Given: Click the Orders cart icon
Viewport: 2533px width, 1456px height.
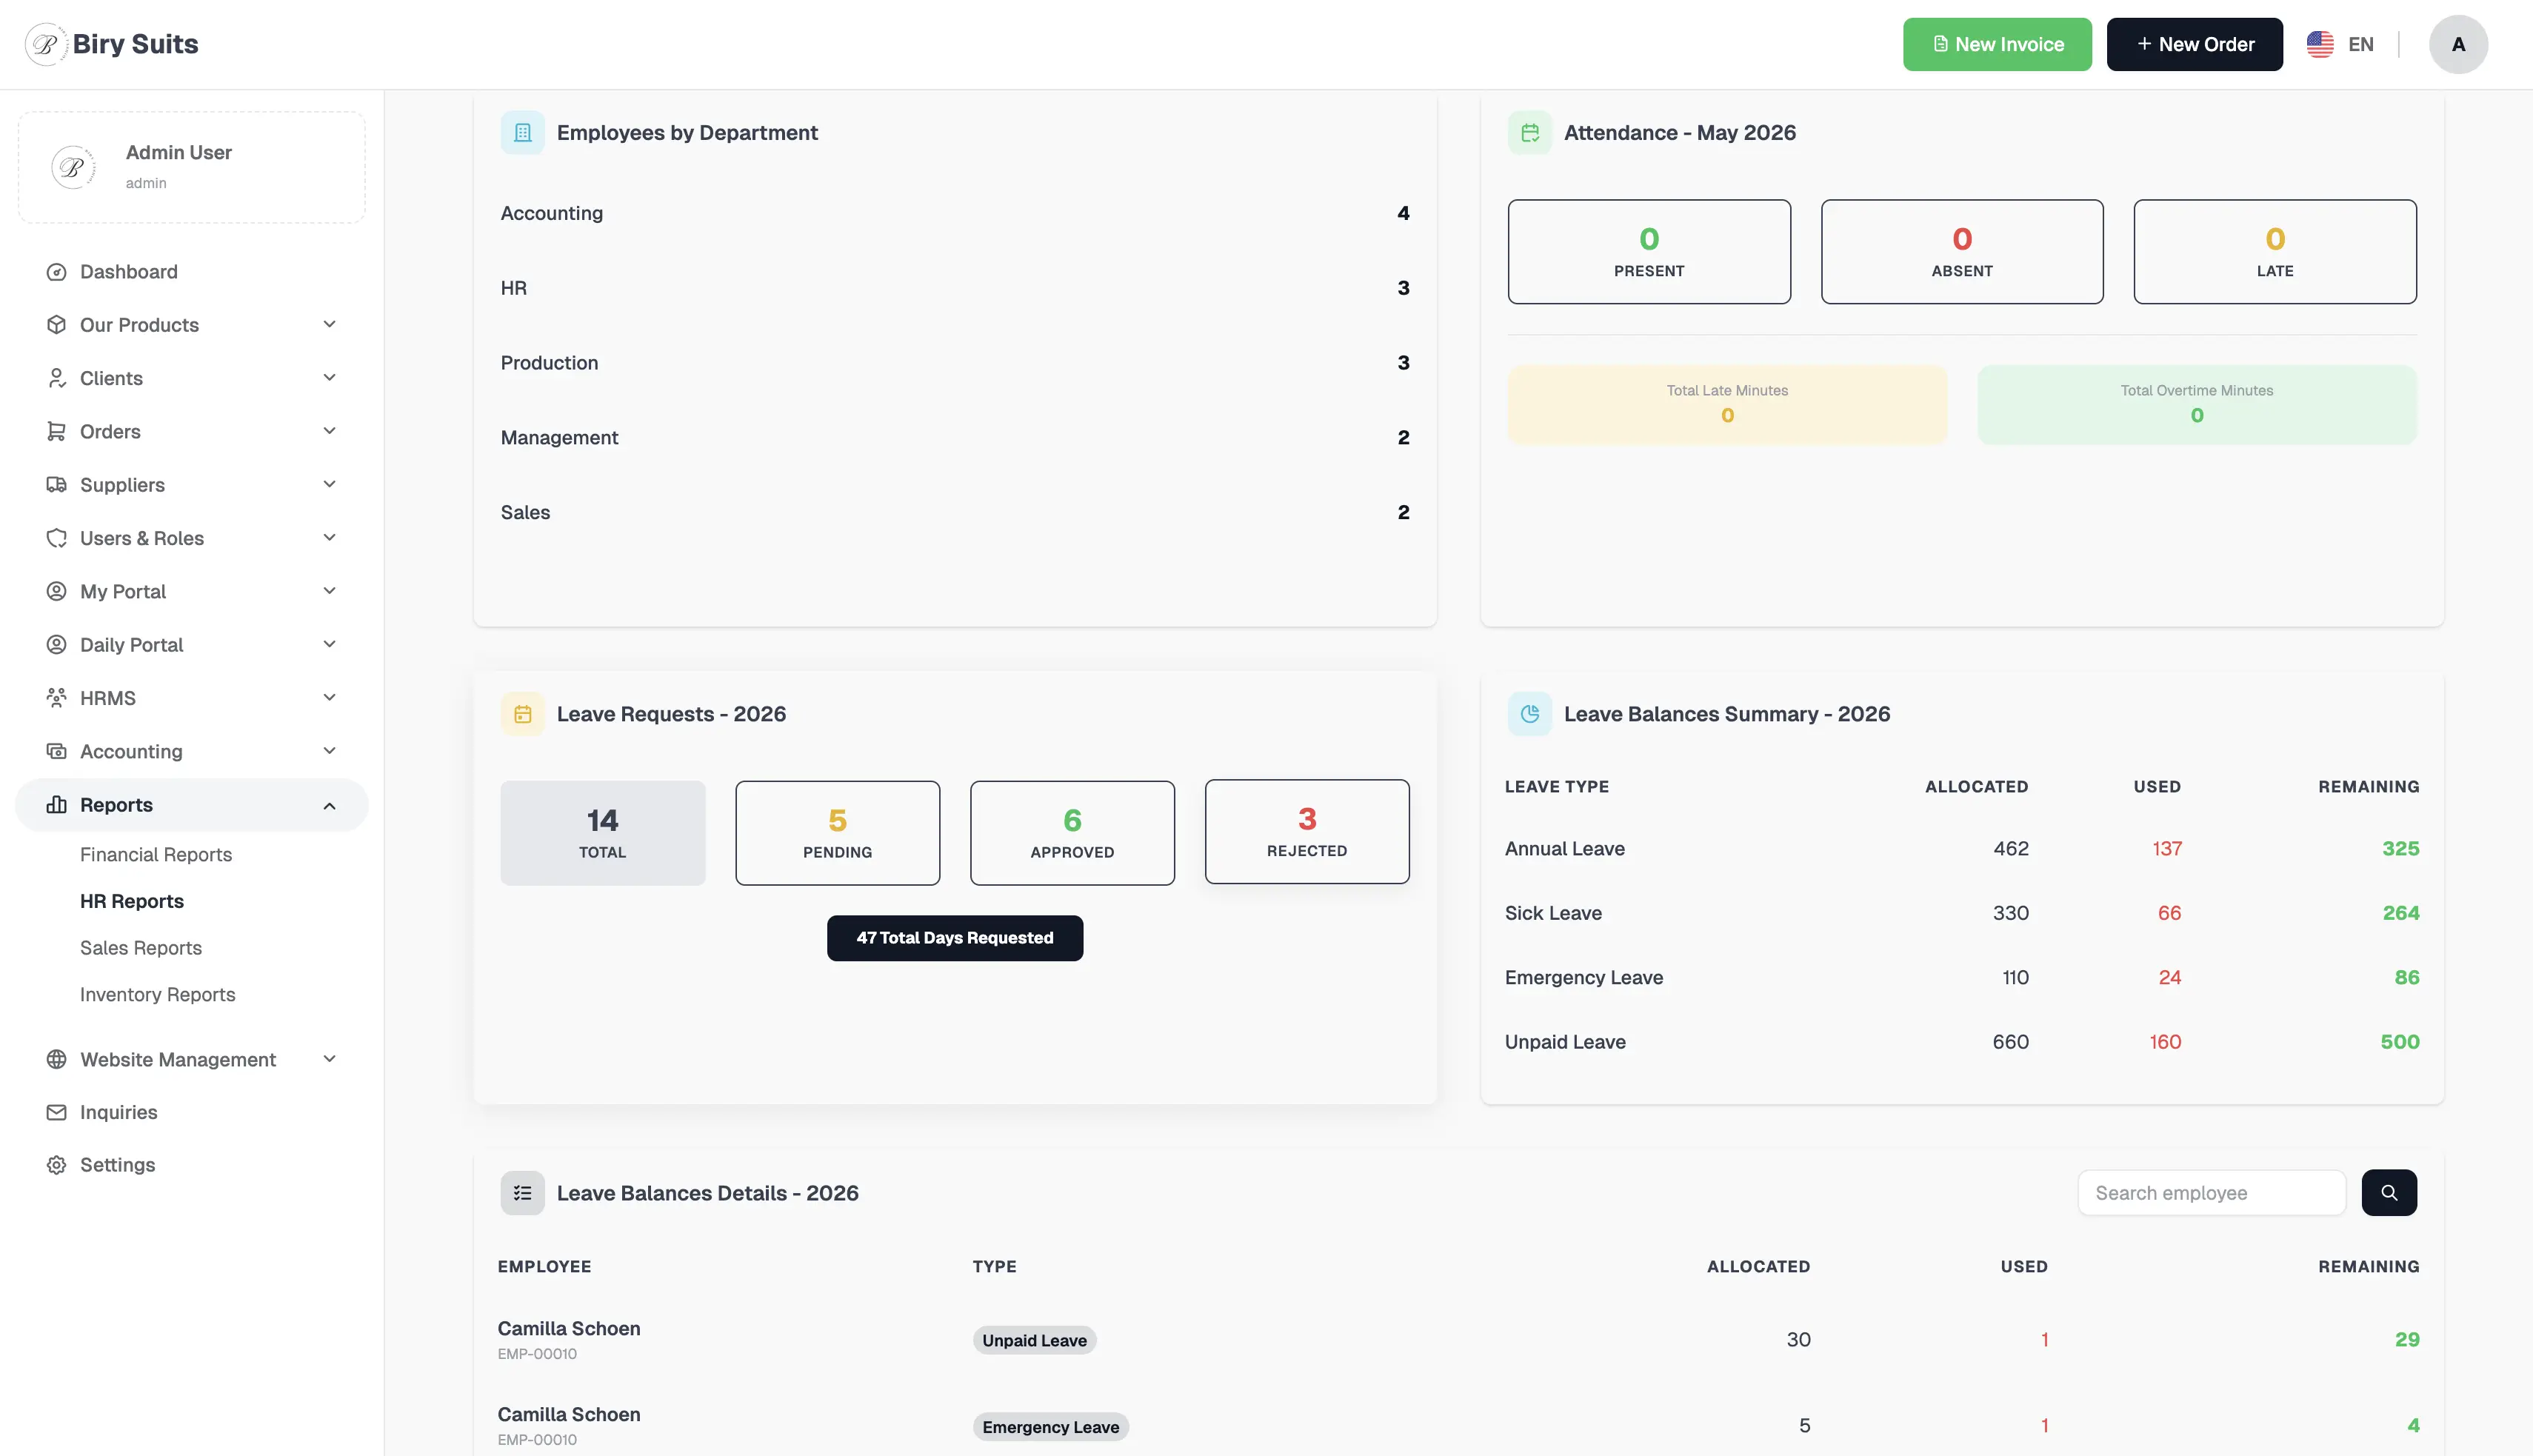Looking at the screenshot, I should tap(57, 431).
